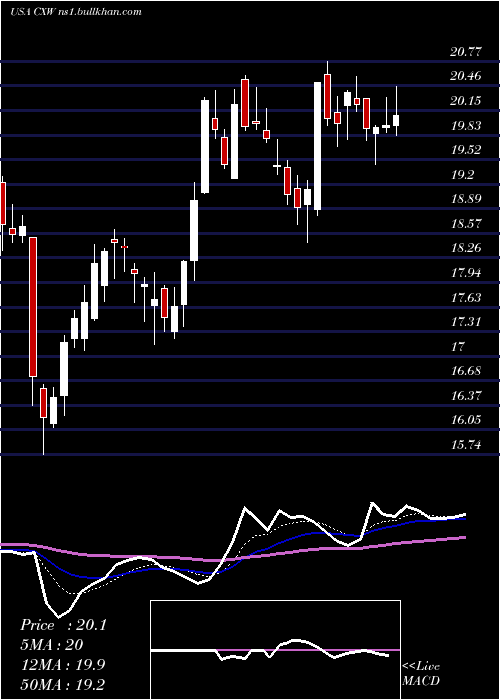The height and width of the screenshot is (700, 500).
Task: Click the MACD inset chart panel
Action: click(x=275, y=650)
